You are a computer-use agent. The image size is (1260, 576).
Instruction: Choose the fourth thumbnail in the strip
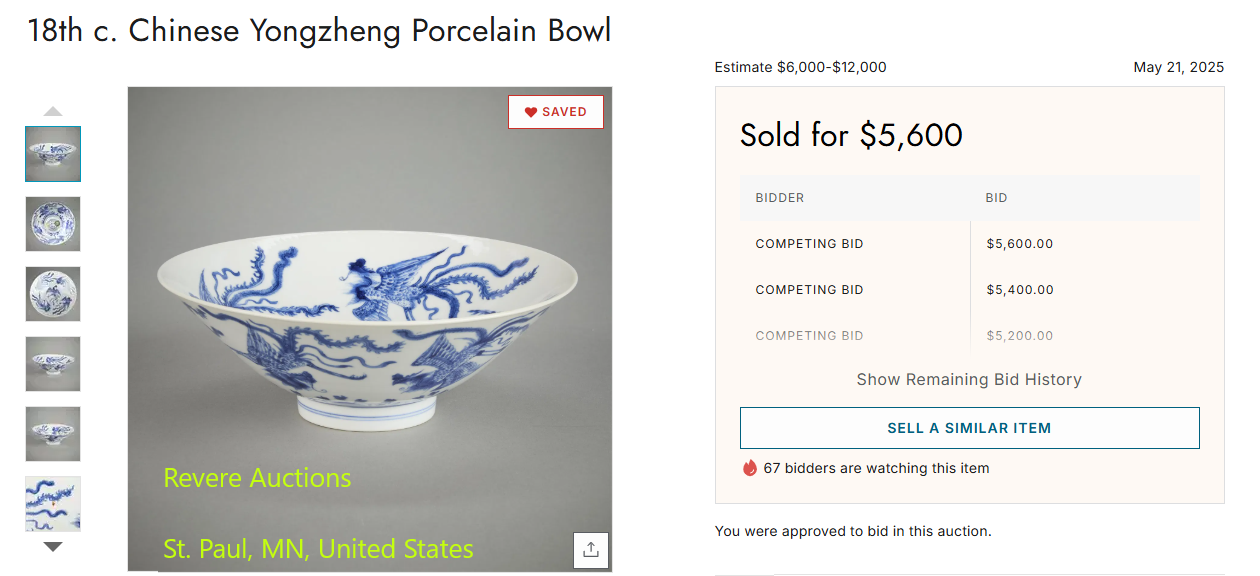click(x=53, y=364)
